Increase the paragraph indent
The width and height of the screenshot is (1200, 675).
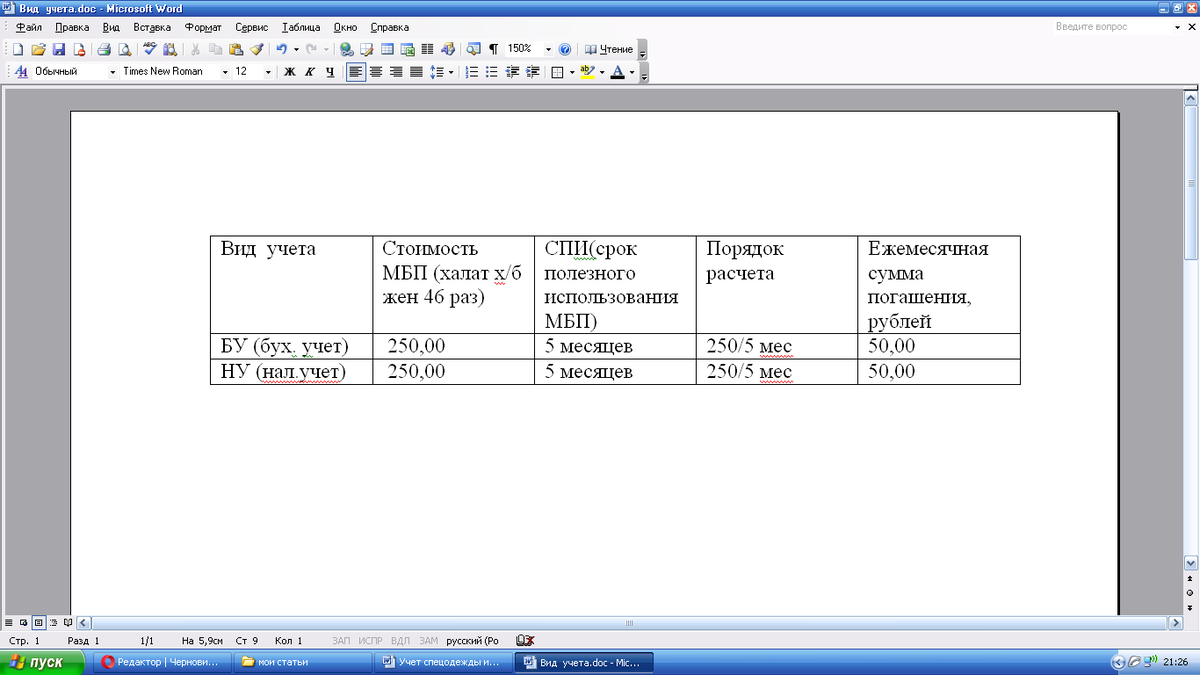tap(532, 72)
